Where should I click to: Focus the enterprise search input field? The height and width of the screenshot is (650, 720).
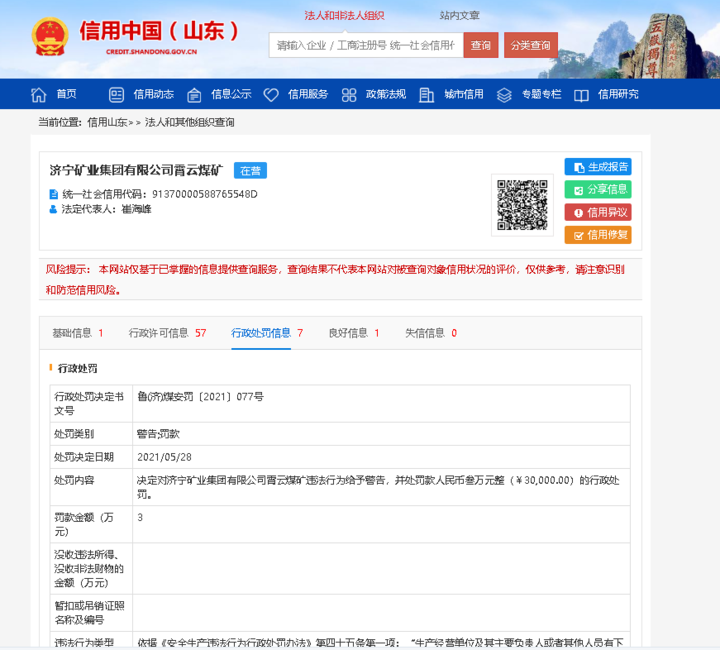tap(366, 45)
